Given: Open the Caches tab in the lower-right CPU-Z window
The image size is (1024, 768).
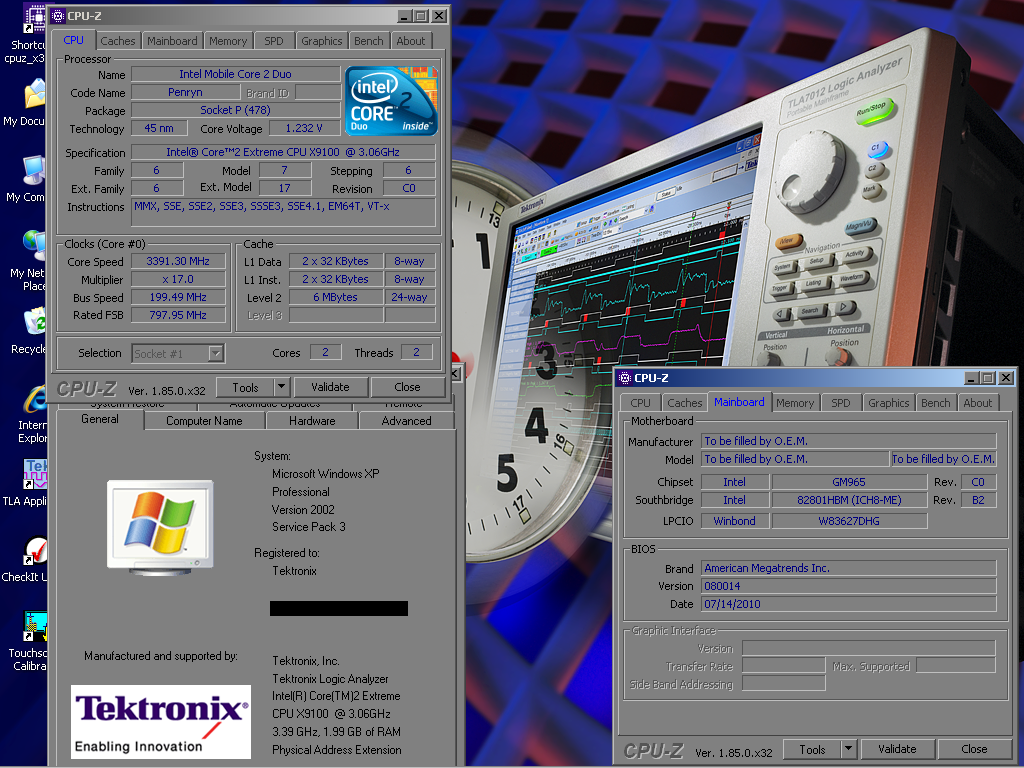Looking at the screenshot, I should [x=684, y=403].
